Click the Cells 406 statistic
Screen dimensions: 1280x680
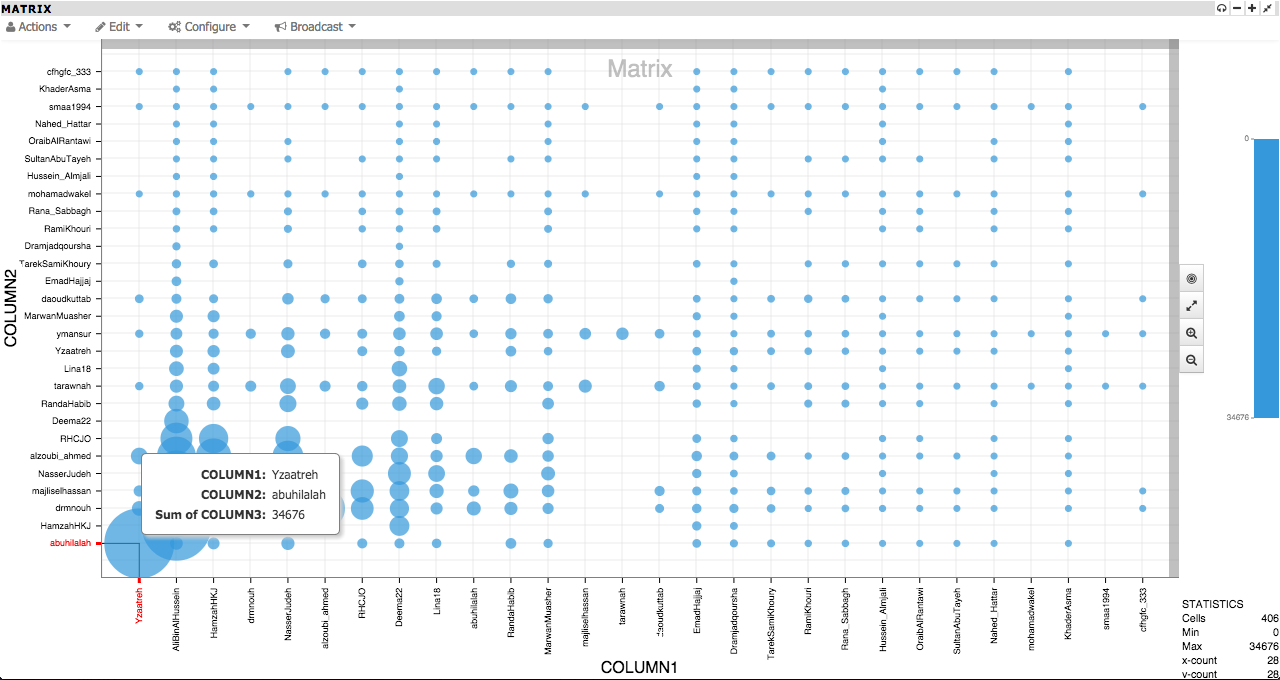pos(1229,619)
